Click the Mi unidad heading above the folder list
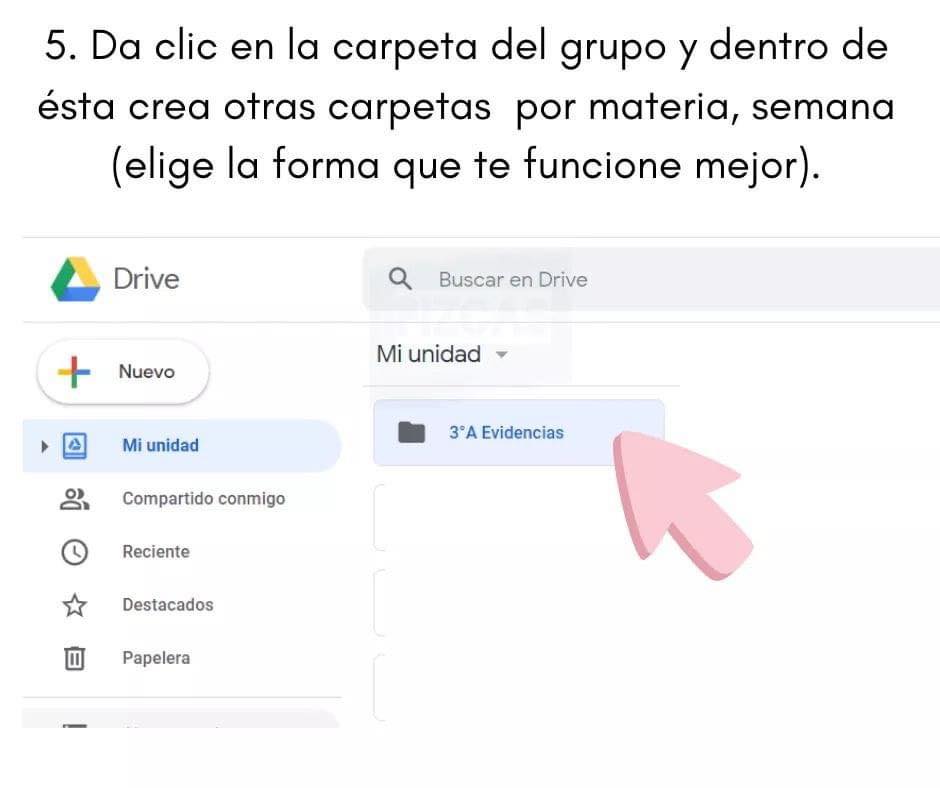940x788 pixels. click(x=428, y=354)
